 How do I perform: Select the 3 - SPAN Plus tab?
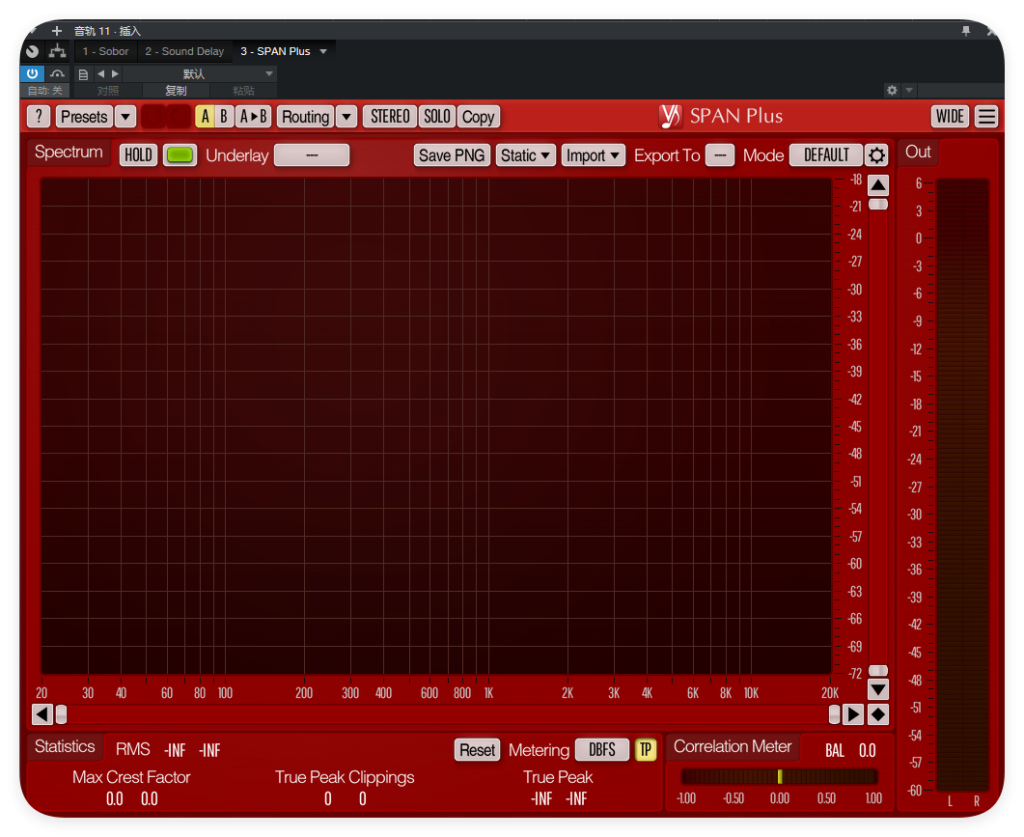point(275,51)
